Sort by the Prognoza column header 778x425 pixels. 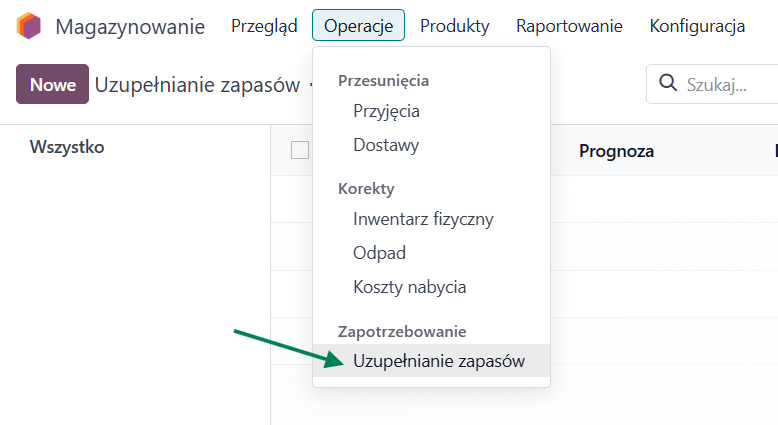click(616, 151)
